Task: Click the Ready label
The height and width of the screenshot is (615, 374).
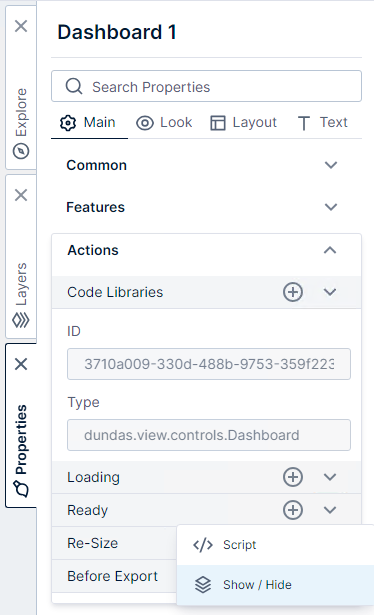Action: (87, 510)
